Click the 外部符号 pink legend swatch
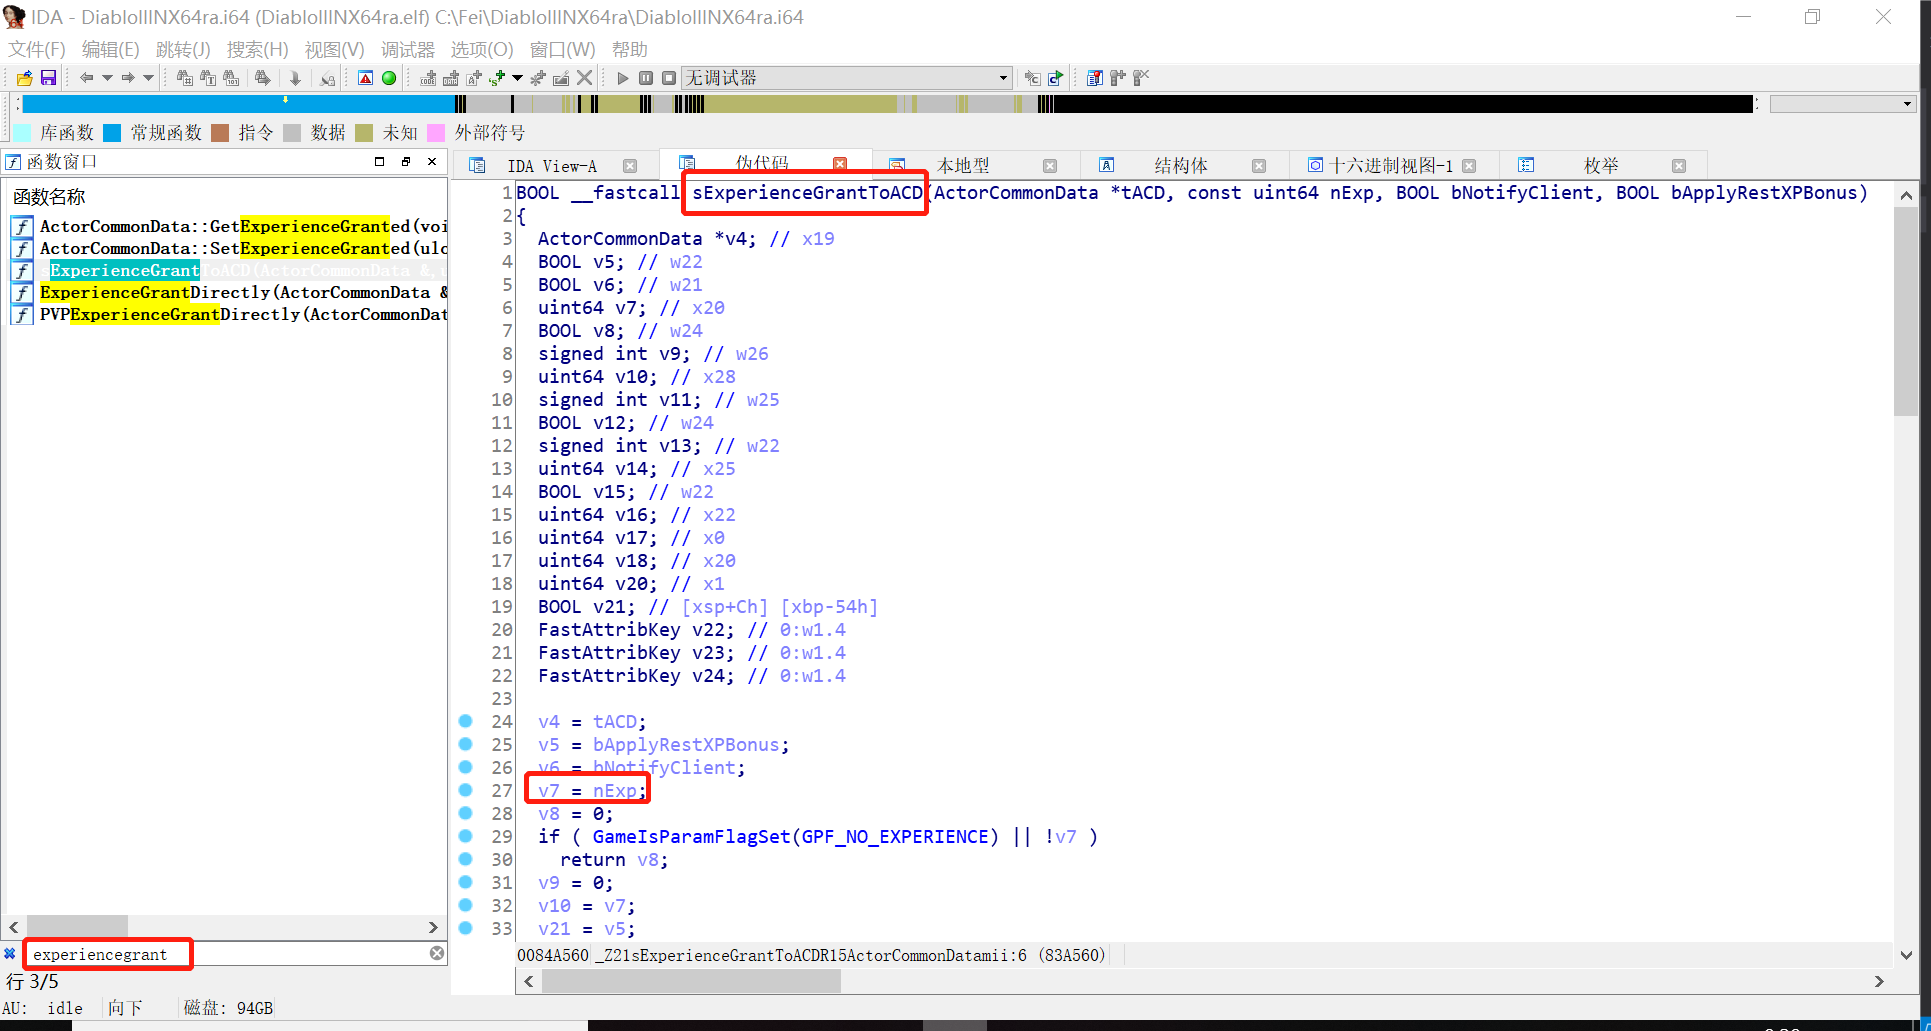The image size is (1931, 1031). [436, 133]
